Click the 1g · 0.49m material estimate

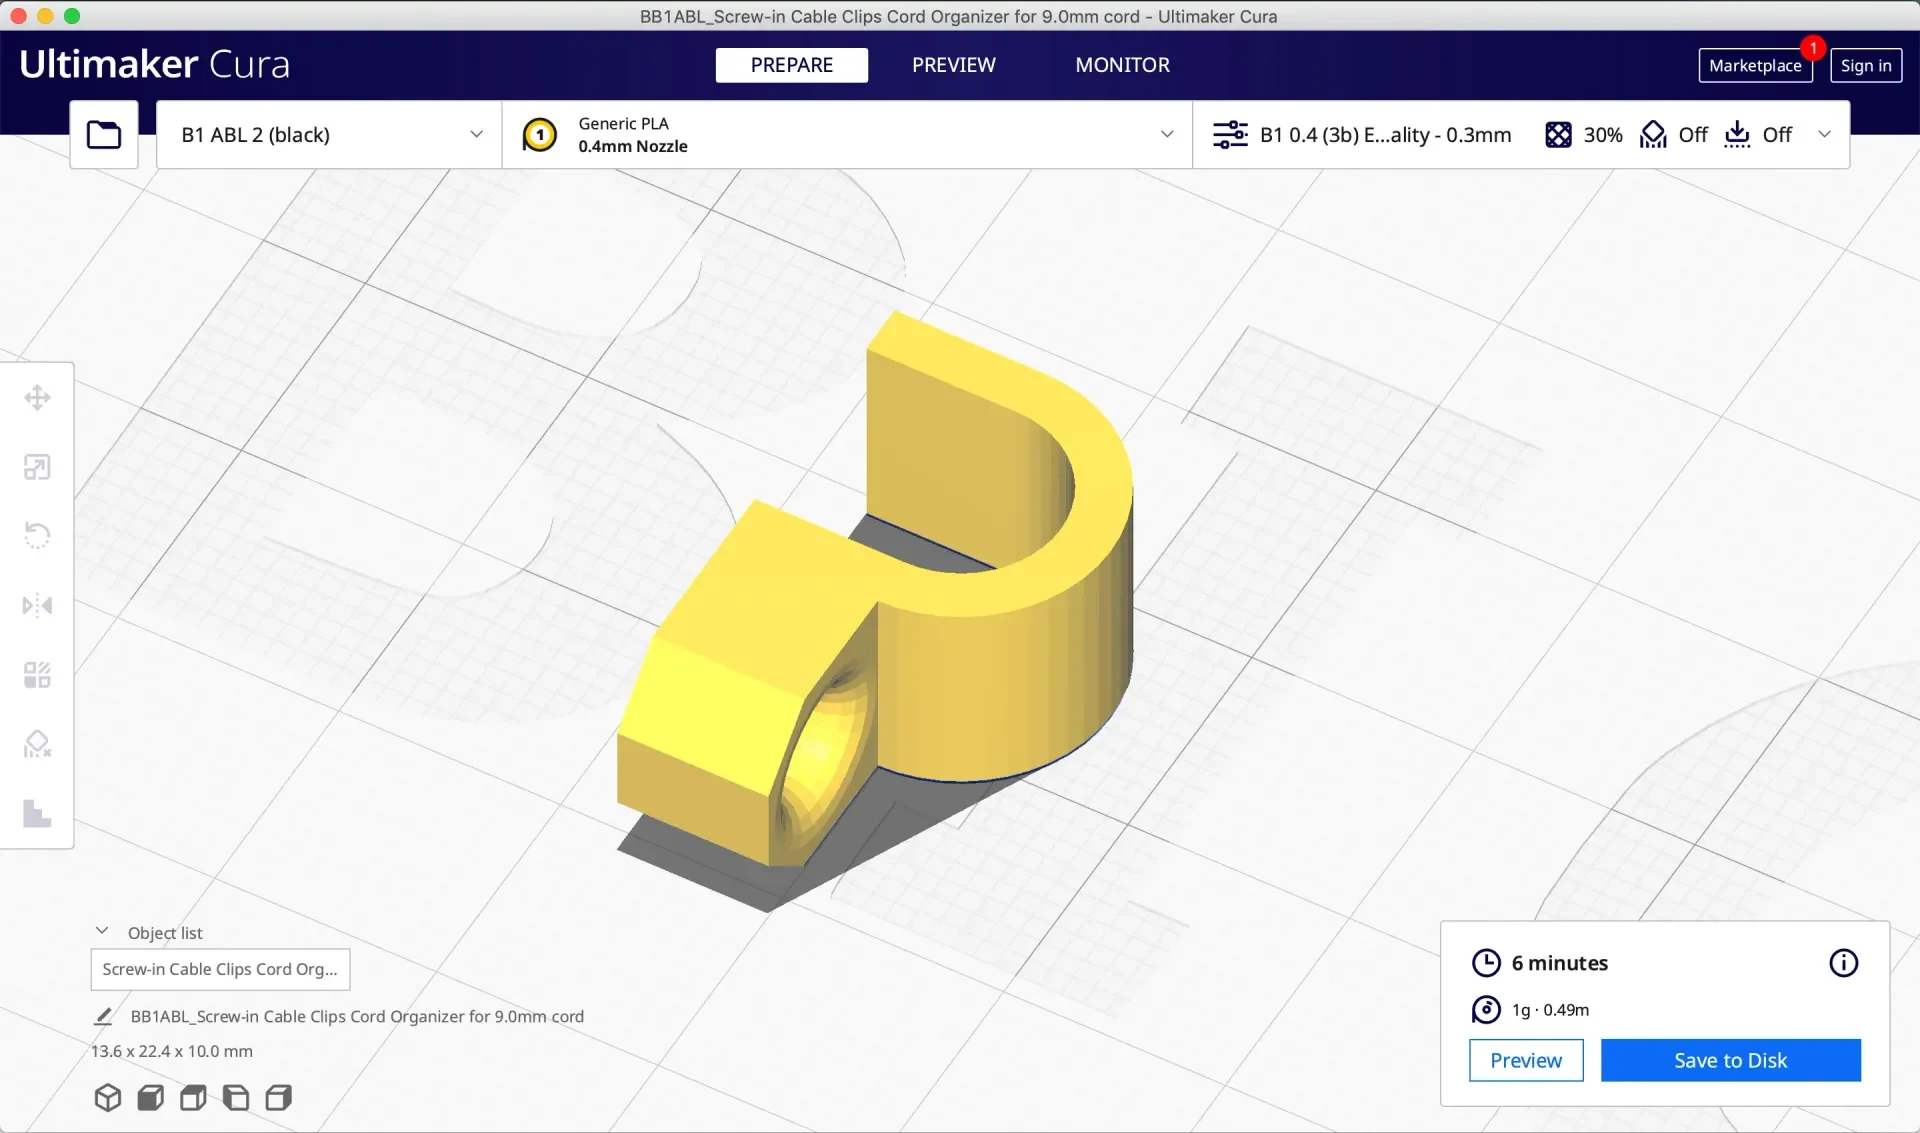[1550, 1010]
